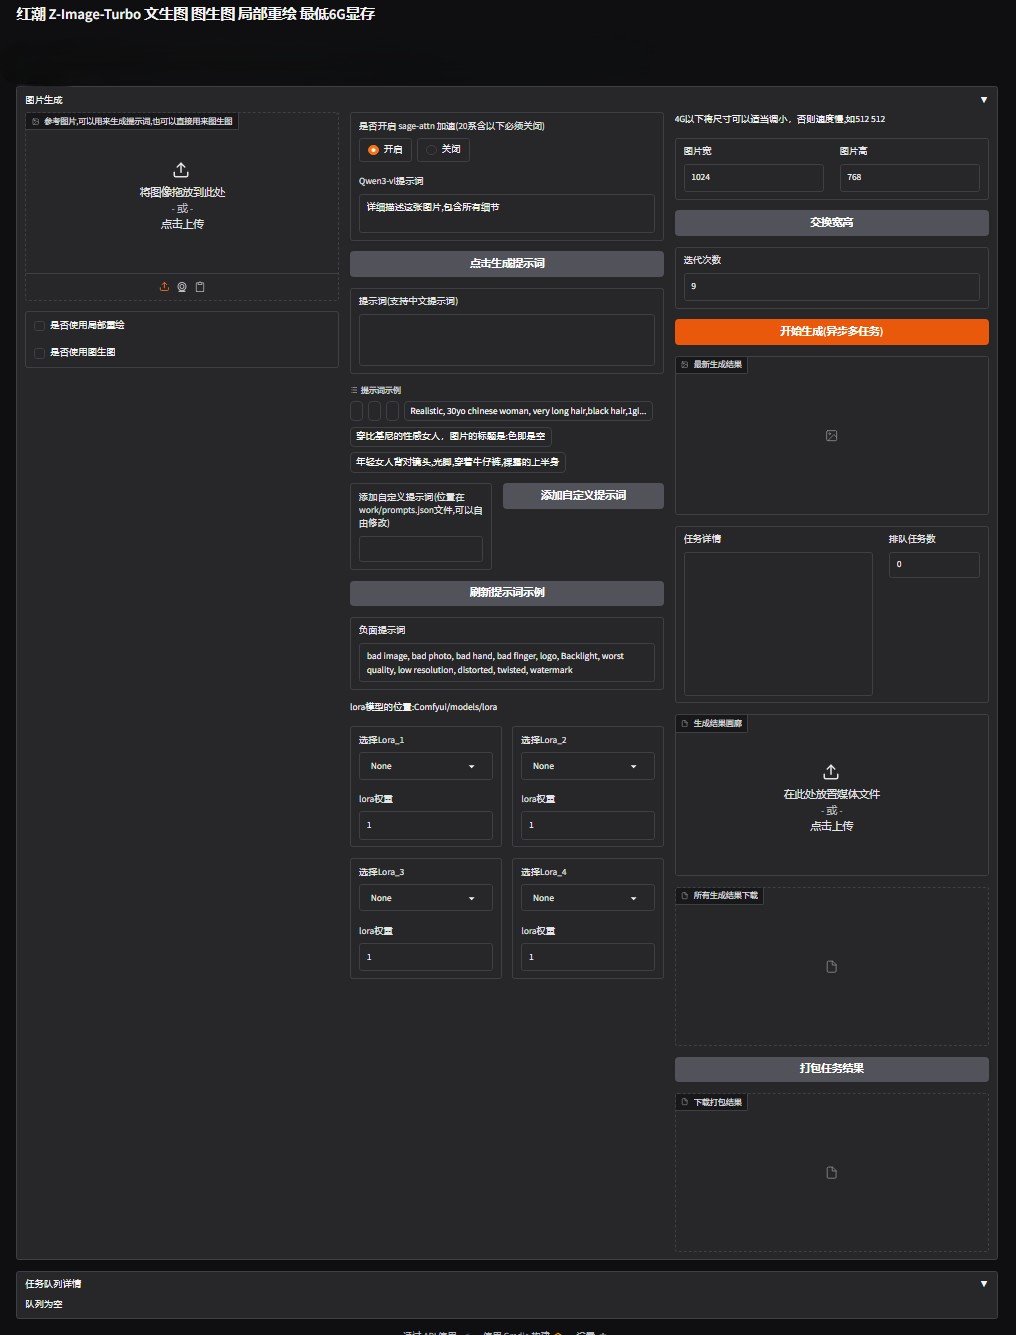Viewport: 1016px width, 1335px height.
Task: Open the 选择Lora_1 dropdown
Action: [425, 766]
